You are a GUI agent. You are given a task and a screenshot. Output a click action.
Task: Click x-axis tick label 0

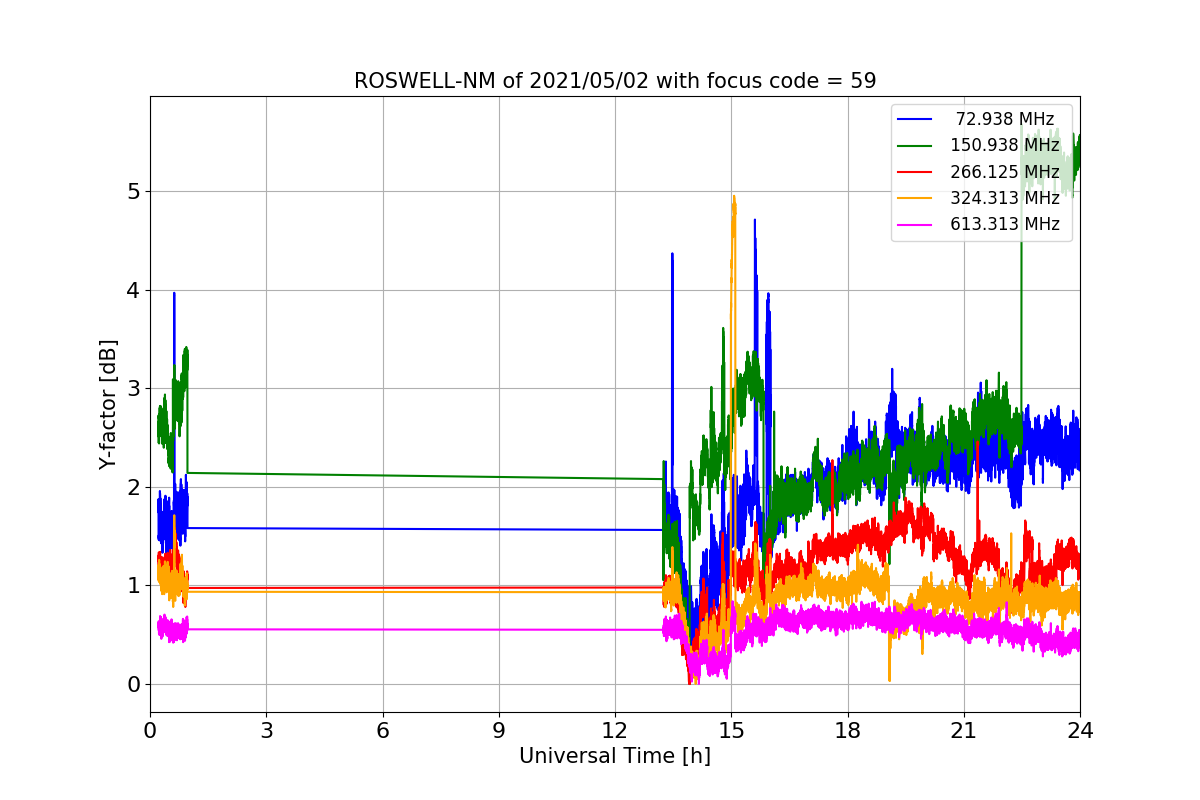point(150,730)
